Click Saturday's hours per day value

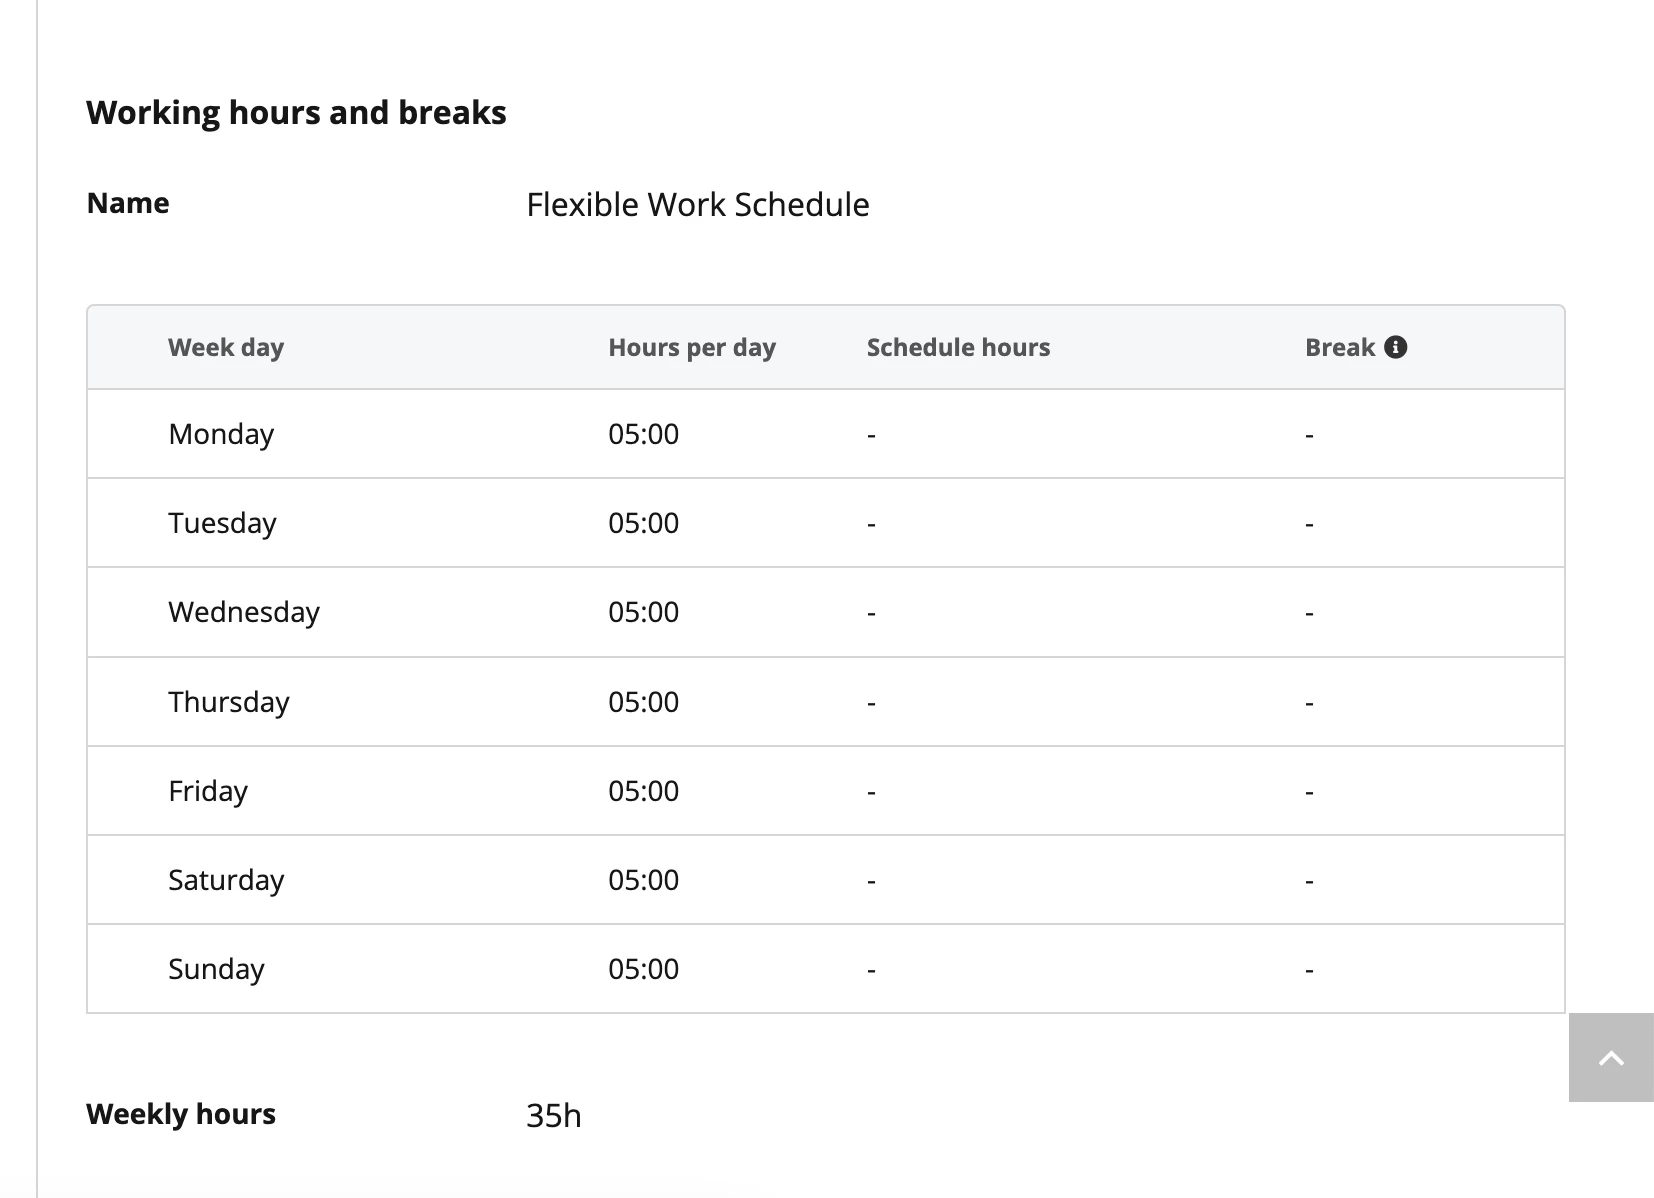coord(643,880)
